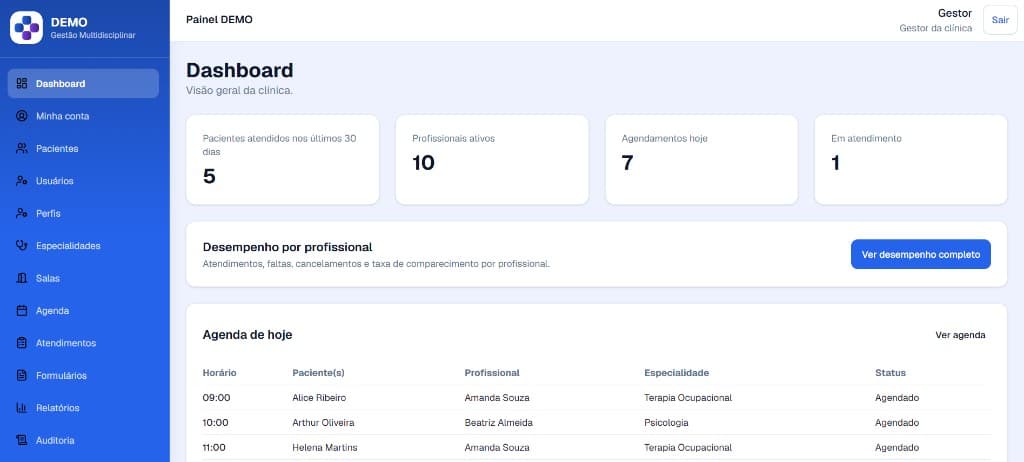Image resolution: width=1024 pixels, height=462 pixels.
Task: Click the Salas door icon
Action: (x=22, y=278)
